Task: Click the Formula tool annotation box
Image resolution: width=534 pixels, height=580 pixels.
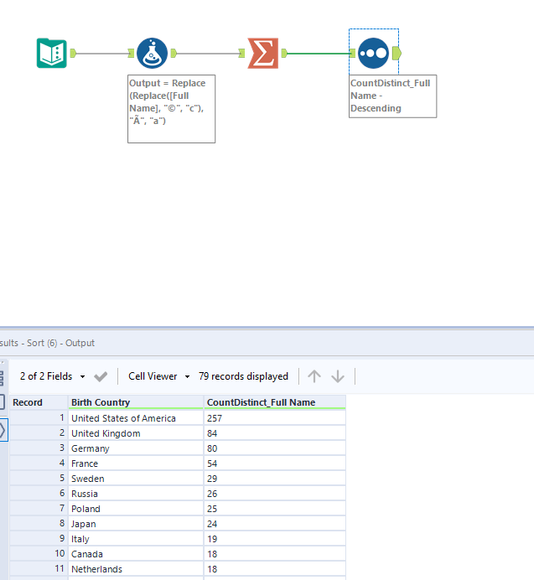Action: 172,109
